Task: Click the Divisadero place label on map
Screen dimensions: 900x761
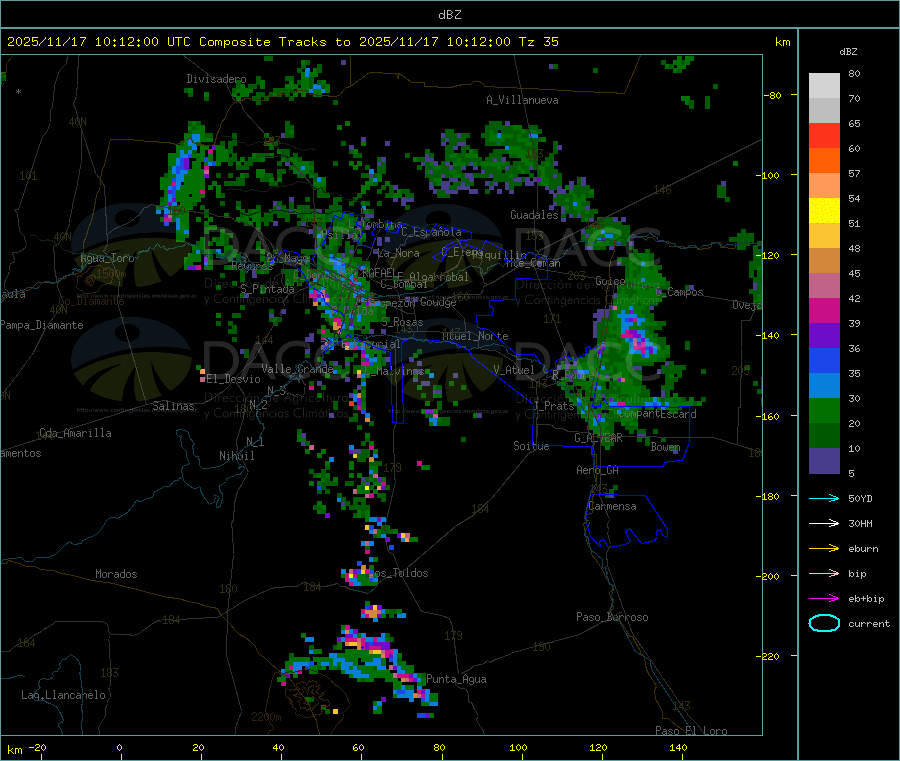Action: coord(216,79)
